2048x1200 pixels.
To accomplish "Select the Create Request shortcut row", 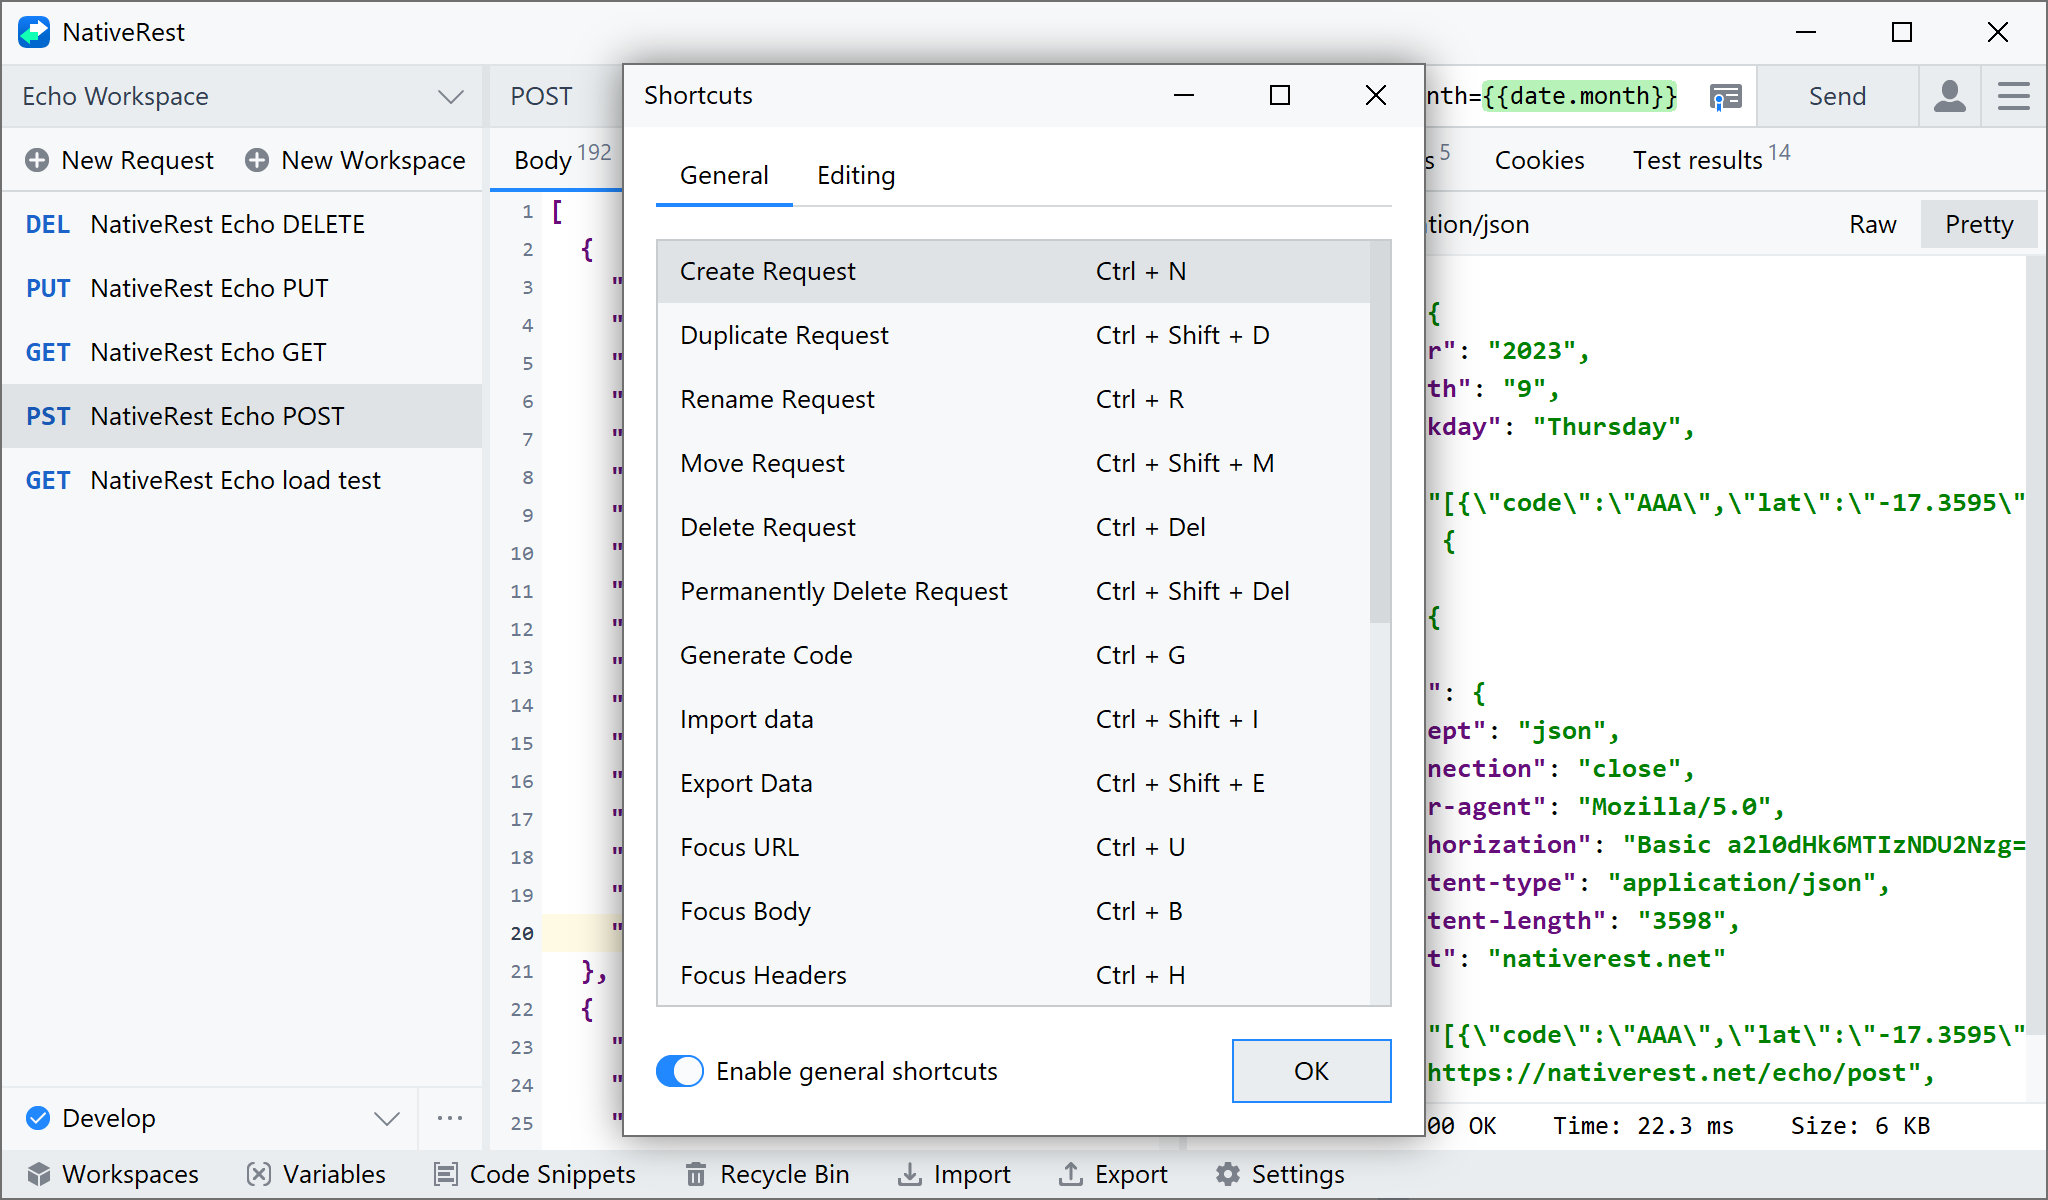I will (x=1013, y=271).
